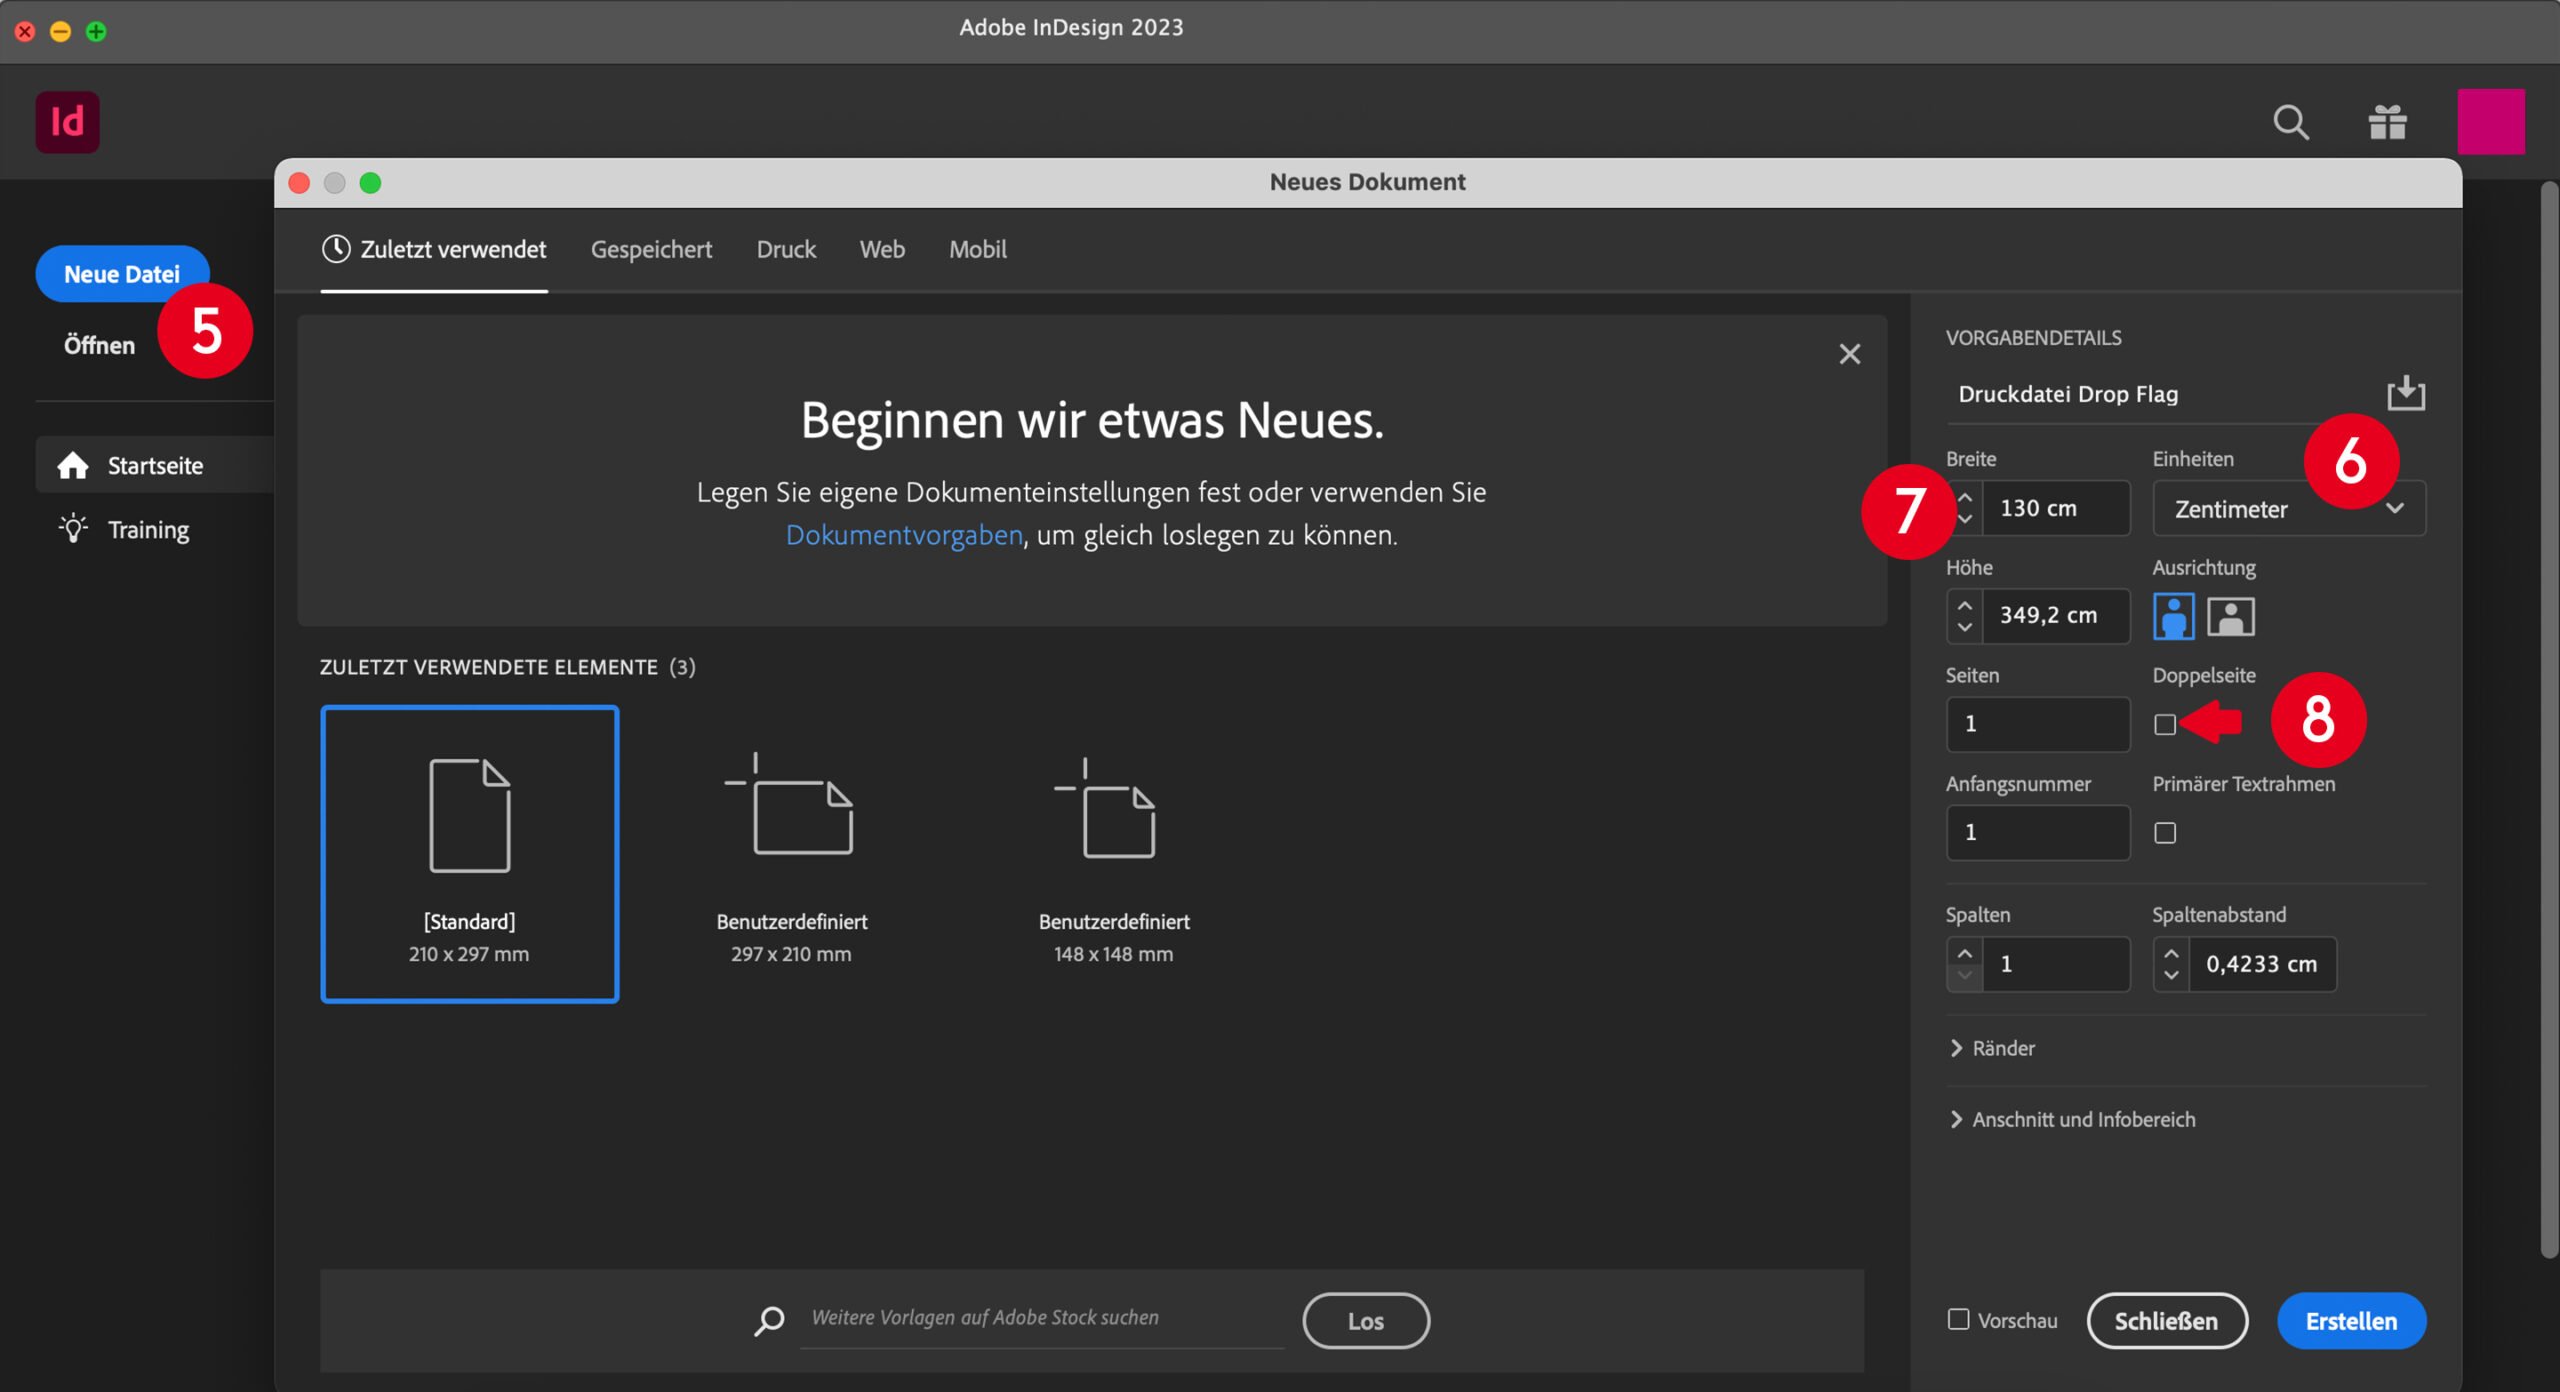The height and width of the screenshot is (1392, 2560).
Task: Click the Startseite home icon
Action: (73, 466)
